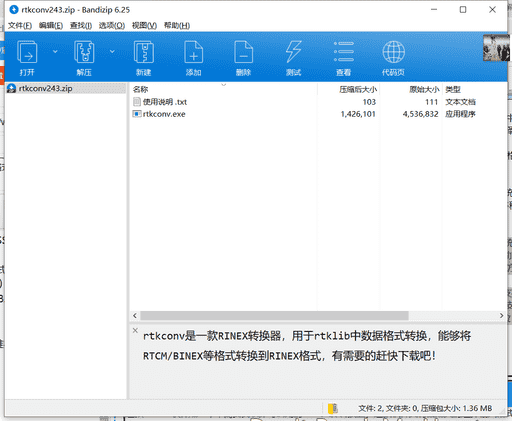512x421 pixels.
Task: Open the 文件(F) menu
Action: (x=20, y=26)
